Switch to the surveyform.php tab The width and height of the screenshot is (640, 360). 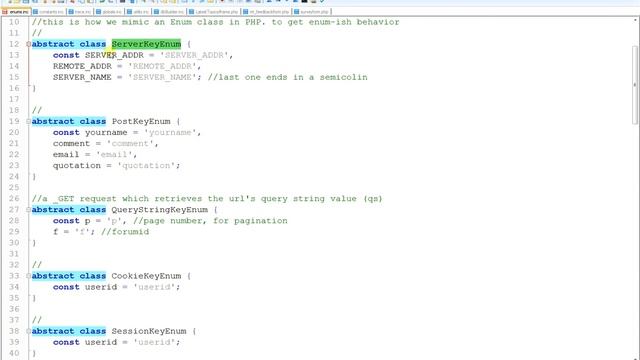tap(311, 12)
